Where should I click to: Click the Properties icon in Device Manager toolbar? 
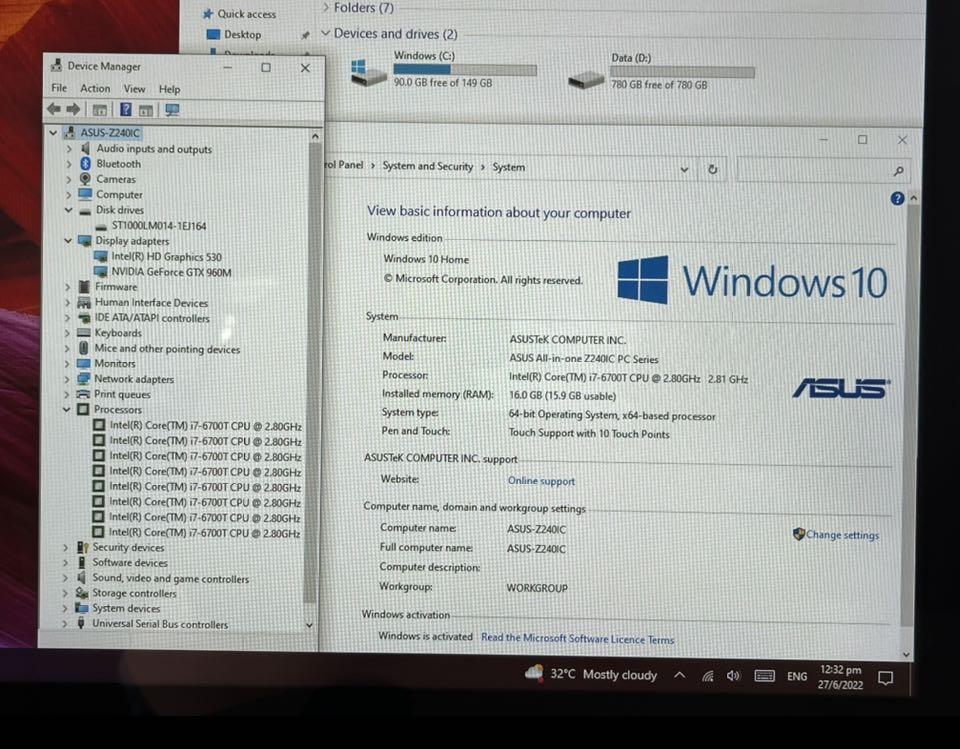100,110
